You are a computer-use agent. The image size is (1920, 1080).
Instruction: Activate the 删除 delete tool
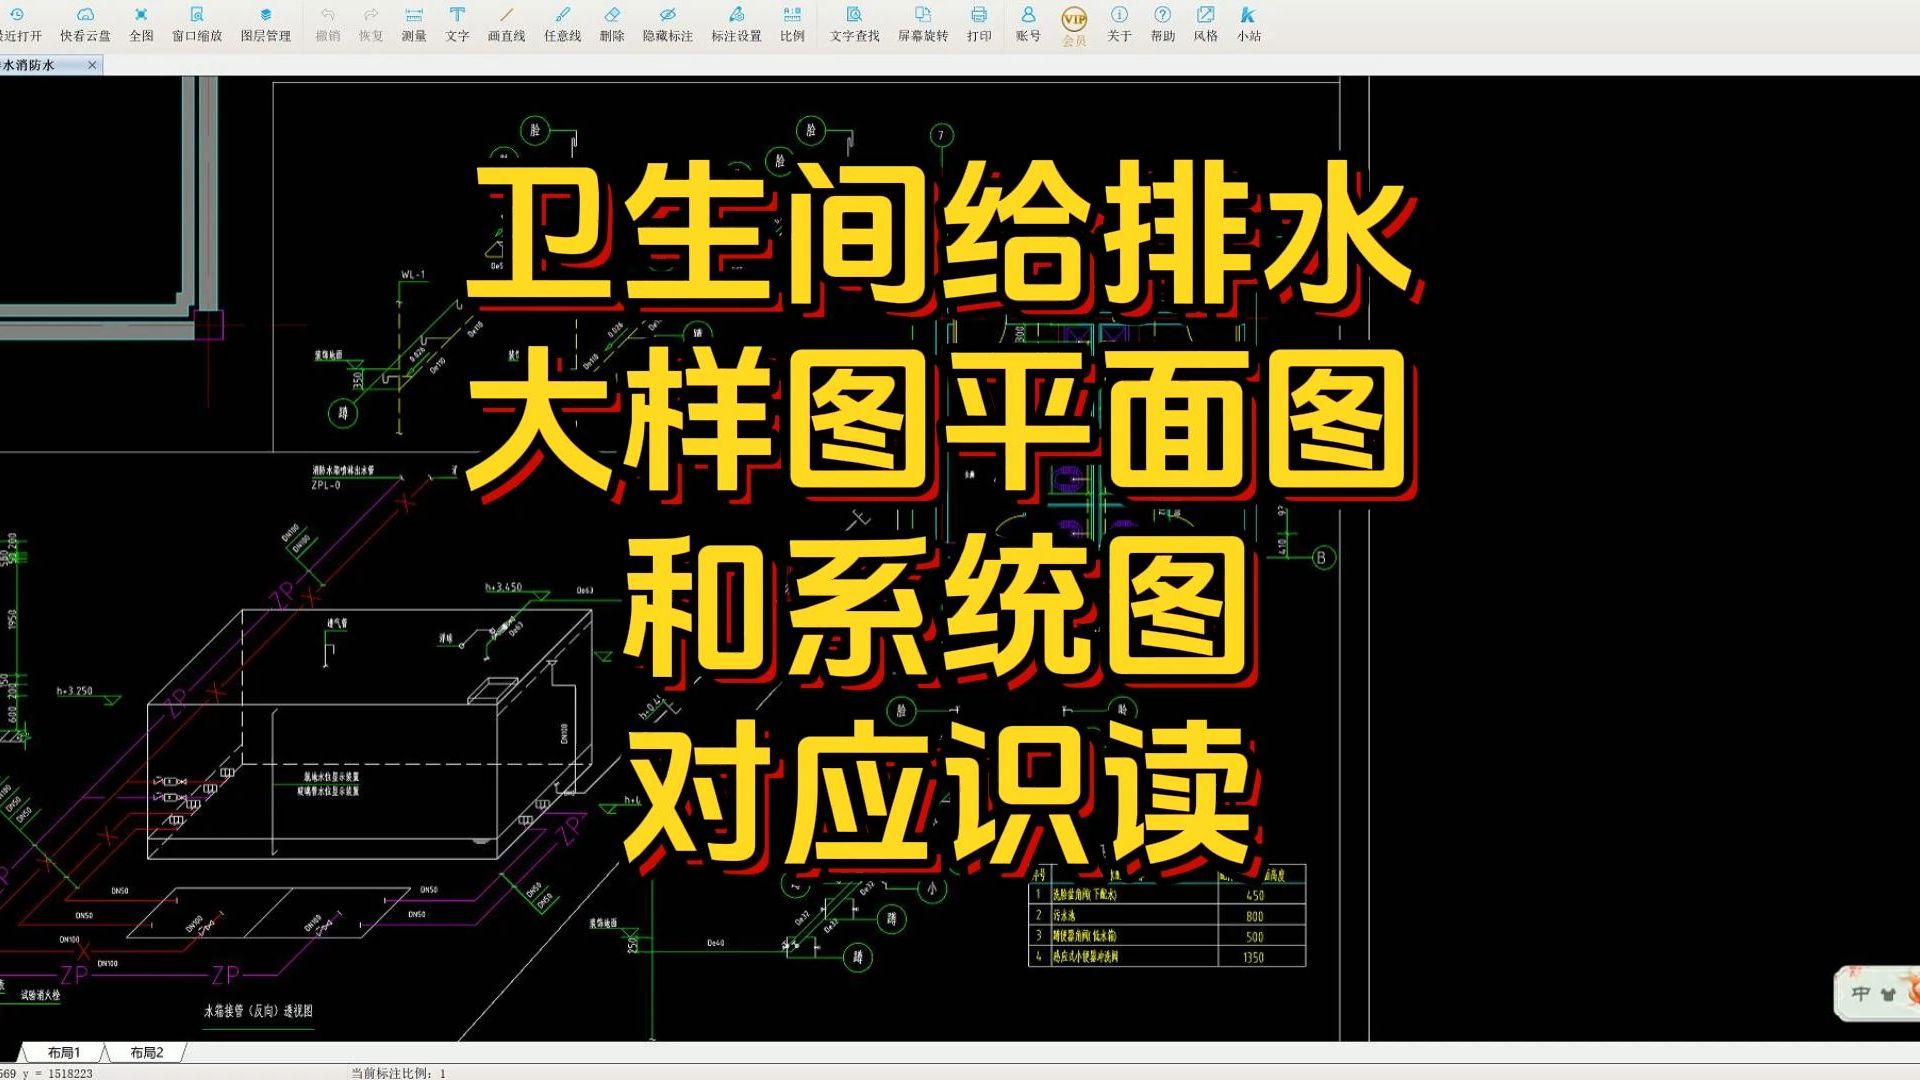[x=612, y=22]
